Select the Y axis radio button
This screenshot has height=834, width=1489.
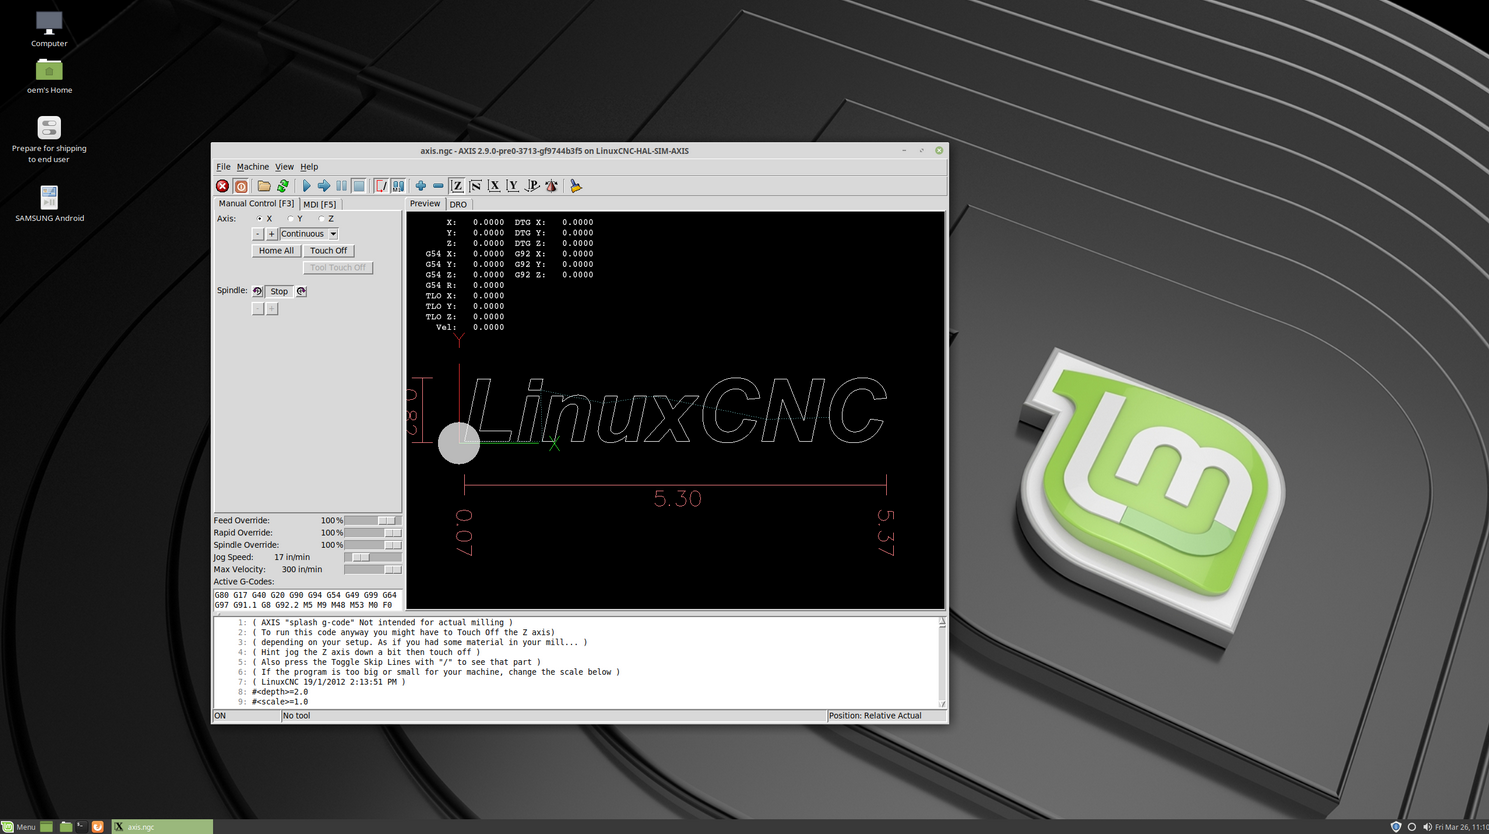click(x=291, y=219)
